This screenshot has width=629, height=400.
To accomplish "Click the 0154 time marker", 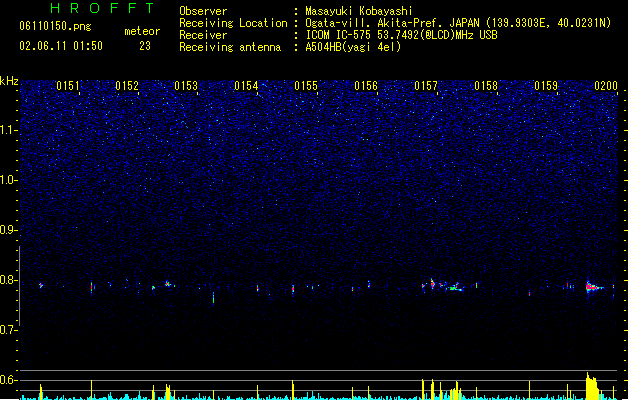I will (x=246, y=86).
